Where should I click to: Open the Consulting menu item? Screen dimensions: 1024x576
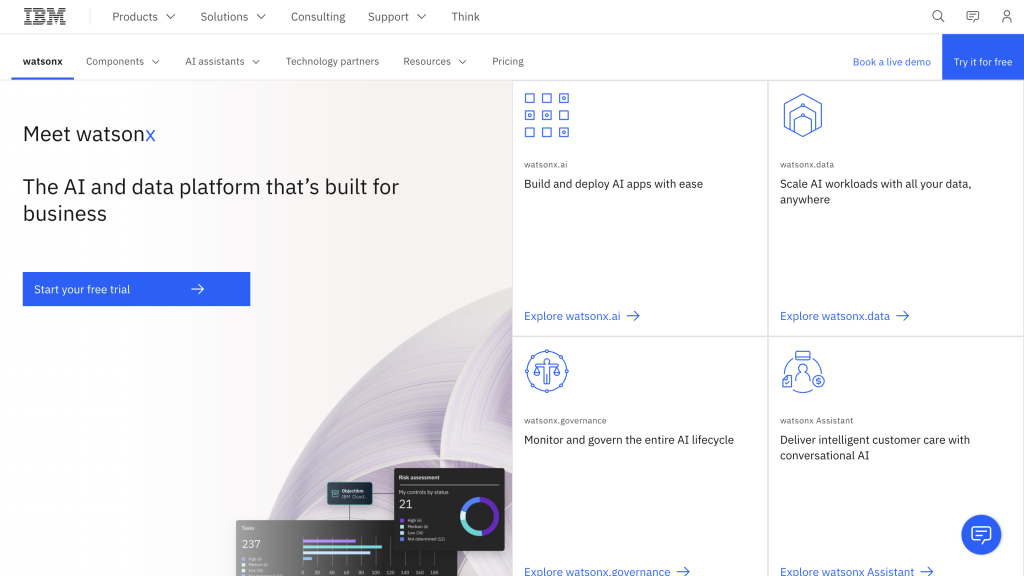[x=318, y=16]
